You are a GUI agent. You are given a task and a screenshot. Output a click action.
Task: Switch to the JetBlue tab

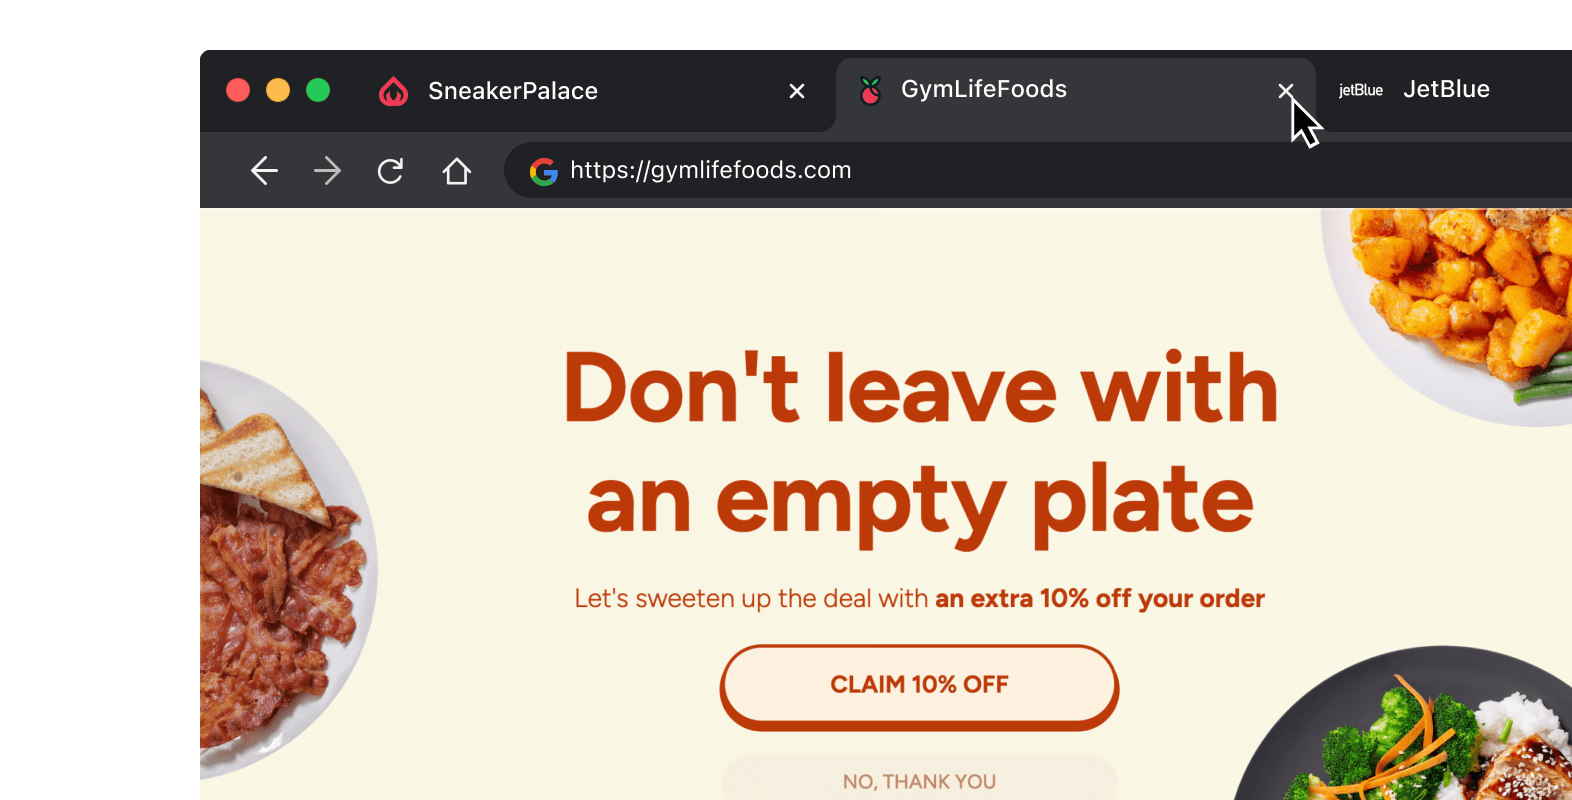coord(1445,89)
